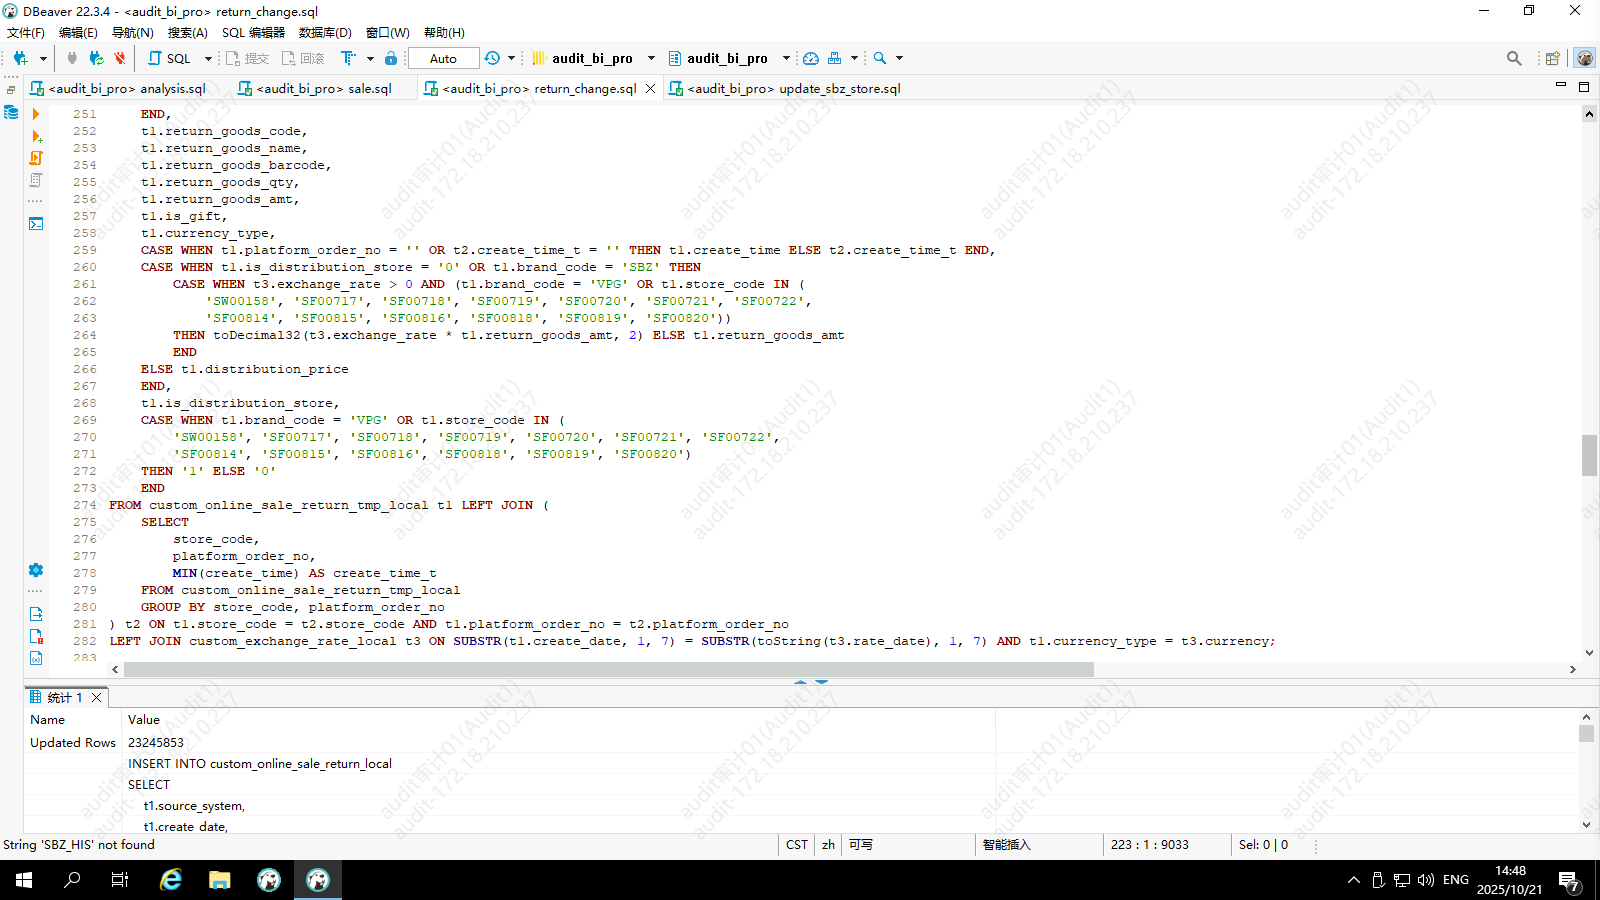Screen dimensions: 1600x900
Task: Click the Execute SQL statement arrow icon
Action: 36,114
